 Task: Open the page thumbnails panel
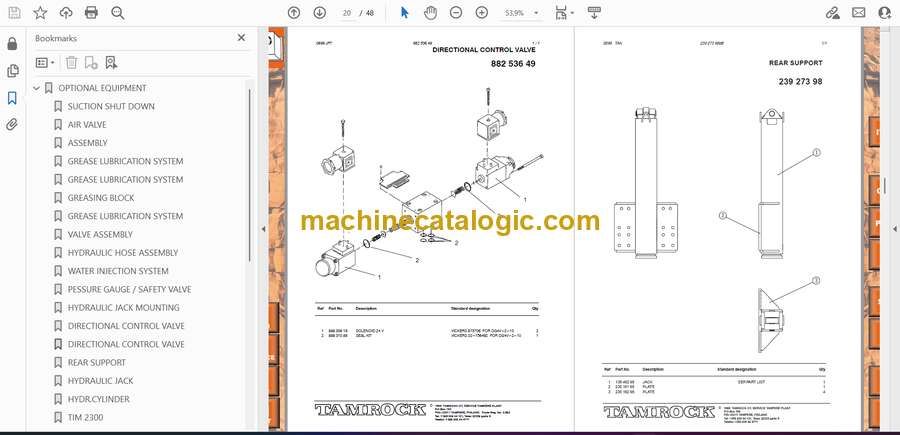coord(12,71)
